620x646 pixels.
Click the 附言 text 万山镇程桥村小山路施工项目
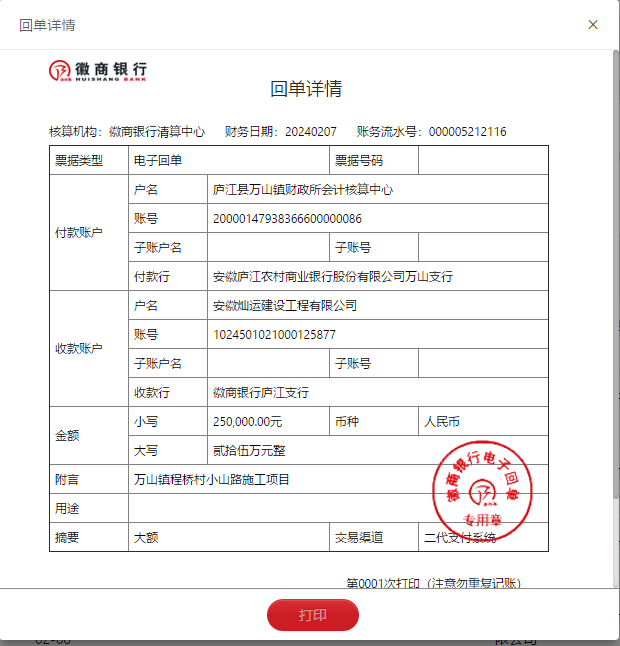(212, 479)
